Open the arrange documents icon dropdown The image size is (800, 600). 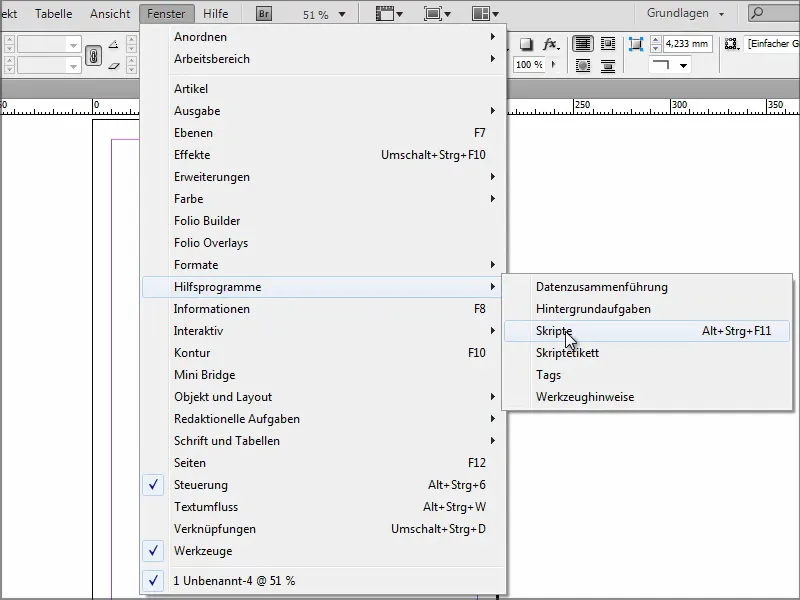point(485,14)
